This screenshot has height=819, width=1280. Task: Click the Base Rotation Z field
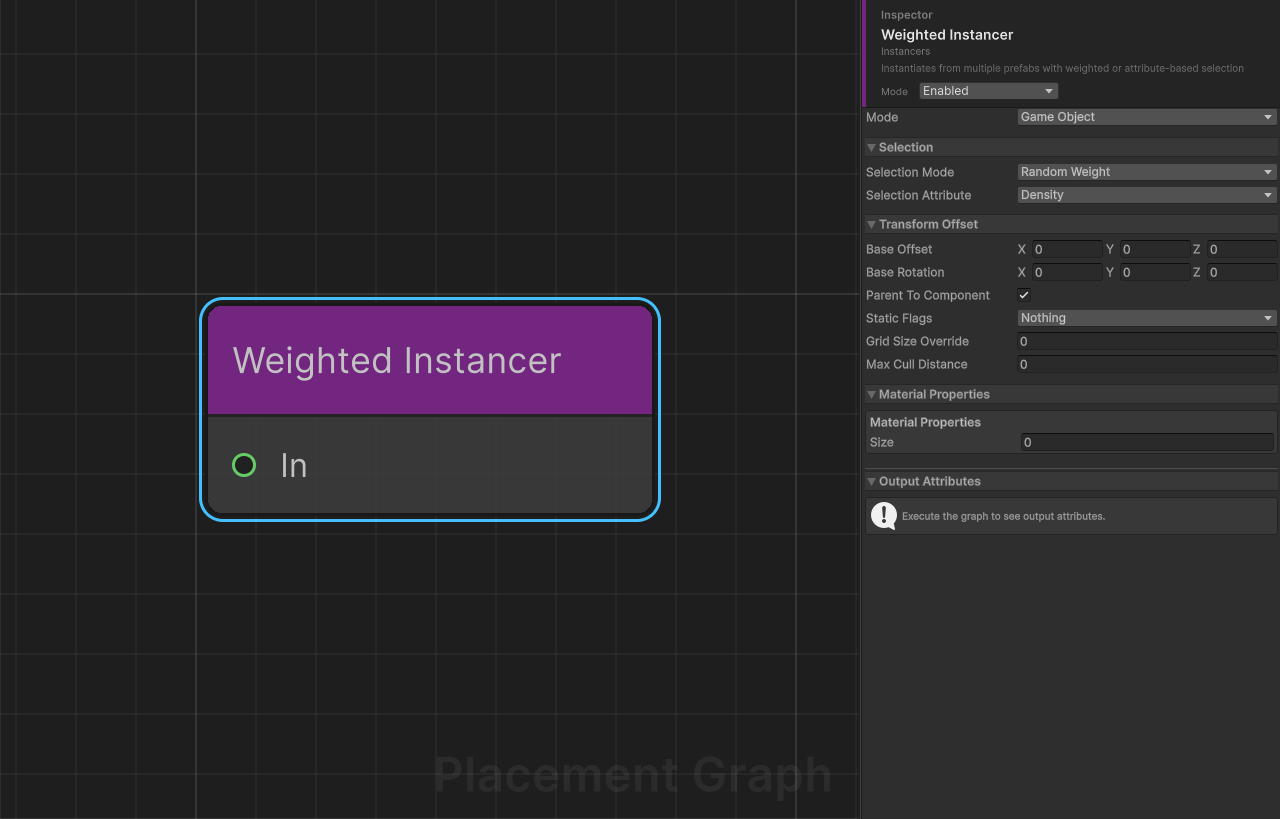click(1242, 272)
